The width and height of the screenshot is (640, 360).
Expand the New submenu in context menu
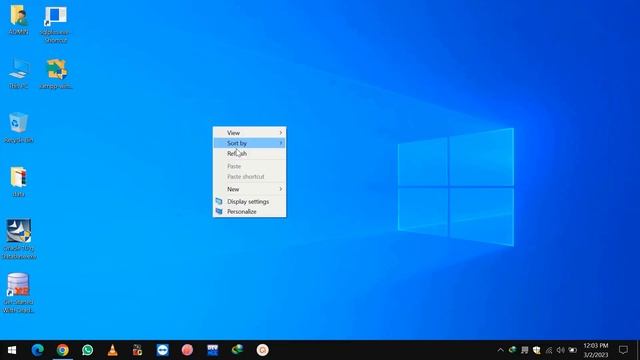click(249, 189)
